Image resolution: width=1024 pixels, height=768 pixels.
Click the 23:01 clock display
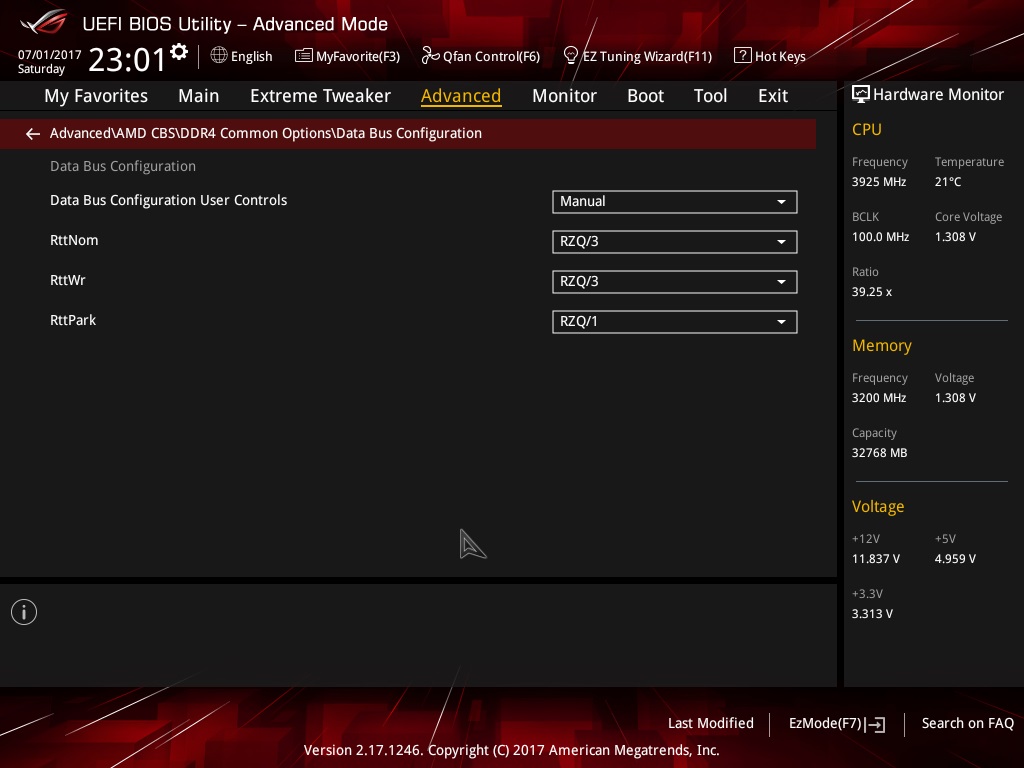127,59
